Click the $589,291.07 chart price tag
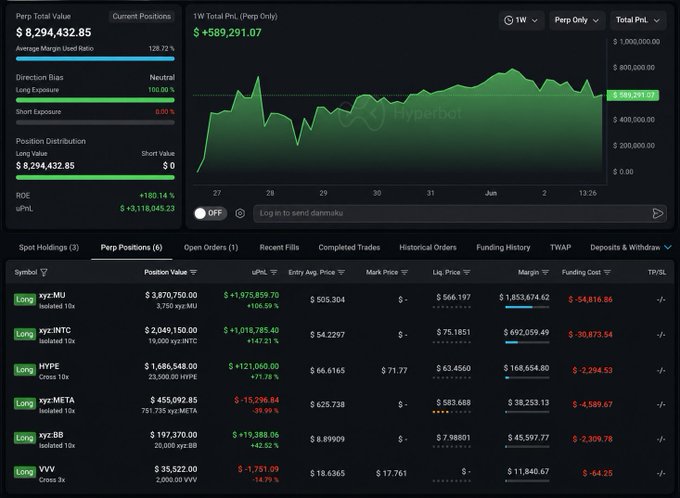The width and height of the screenshot is (680, 498). [633, 95]
